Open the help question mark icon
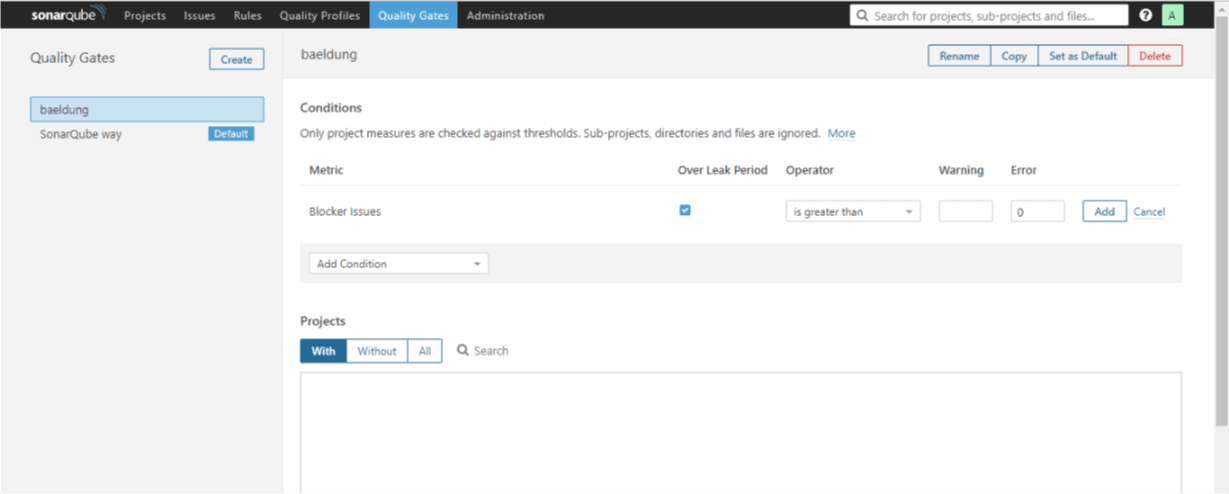 tap(1145, 15)
